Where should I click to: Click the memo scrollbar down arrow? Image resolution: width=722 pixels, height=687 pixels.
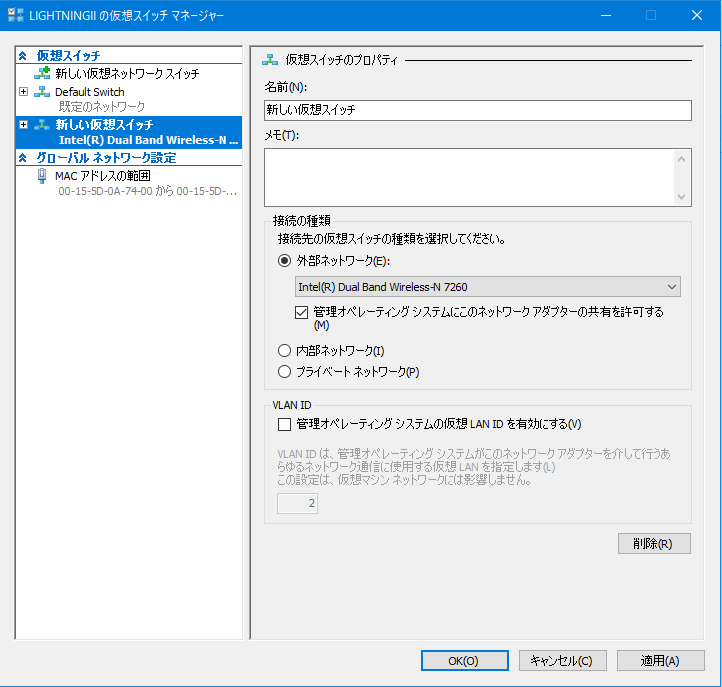pyautogui.click(x=682, y=197)
